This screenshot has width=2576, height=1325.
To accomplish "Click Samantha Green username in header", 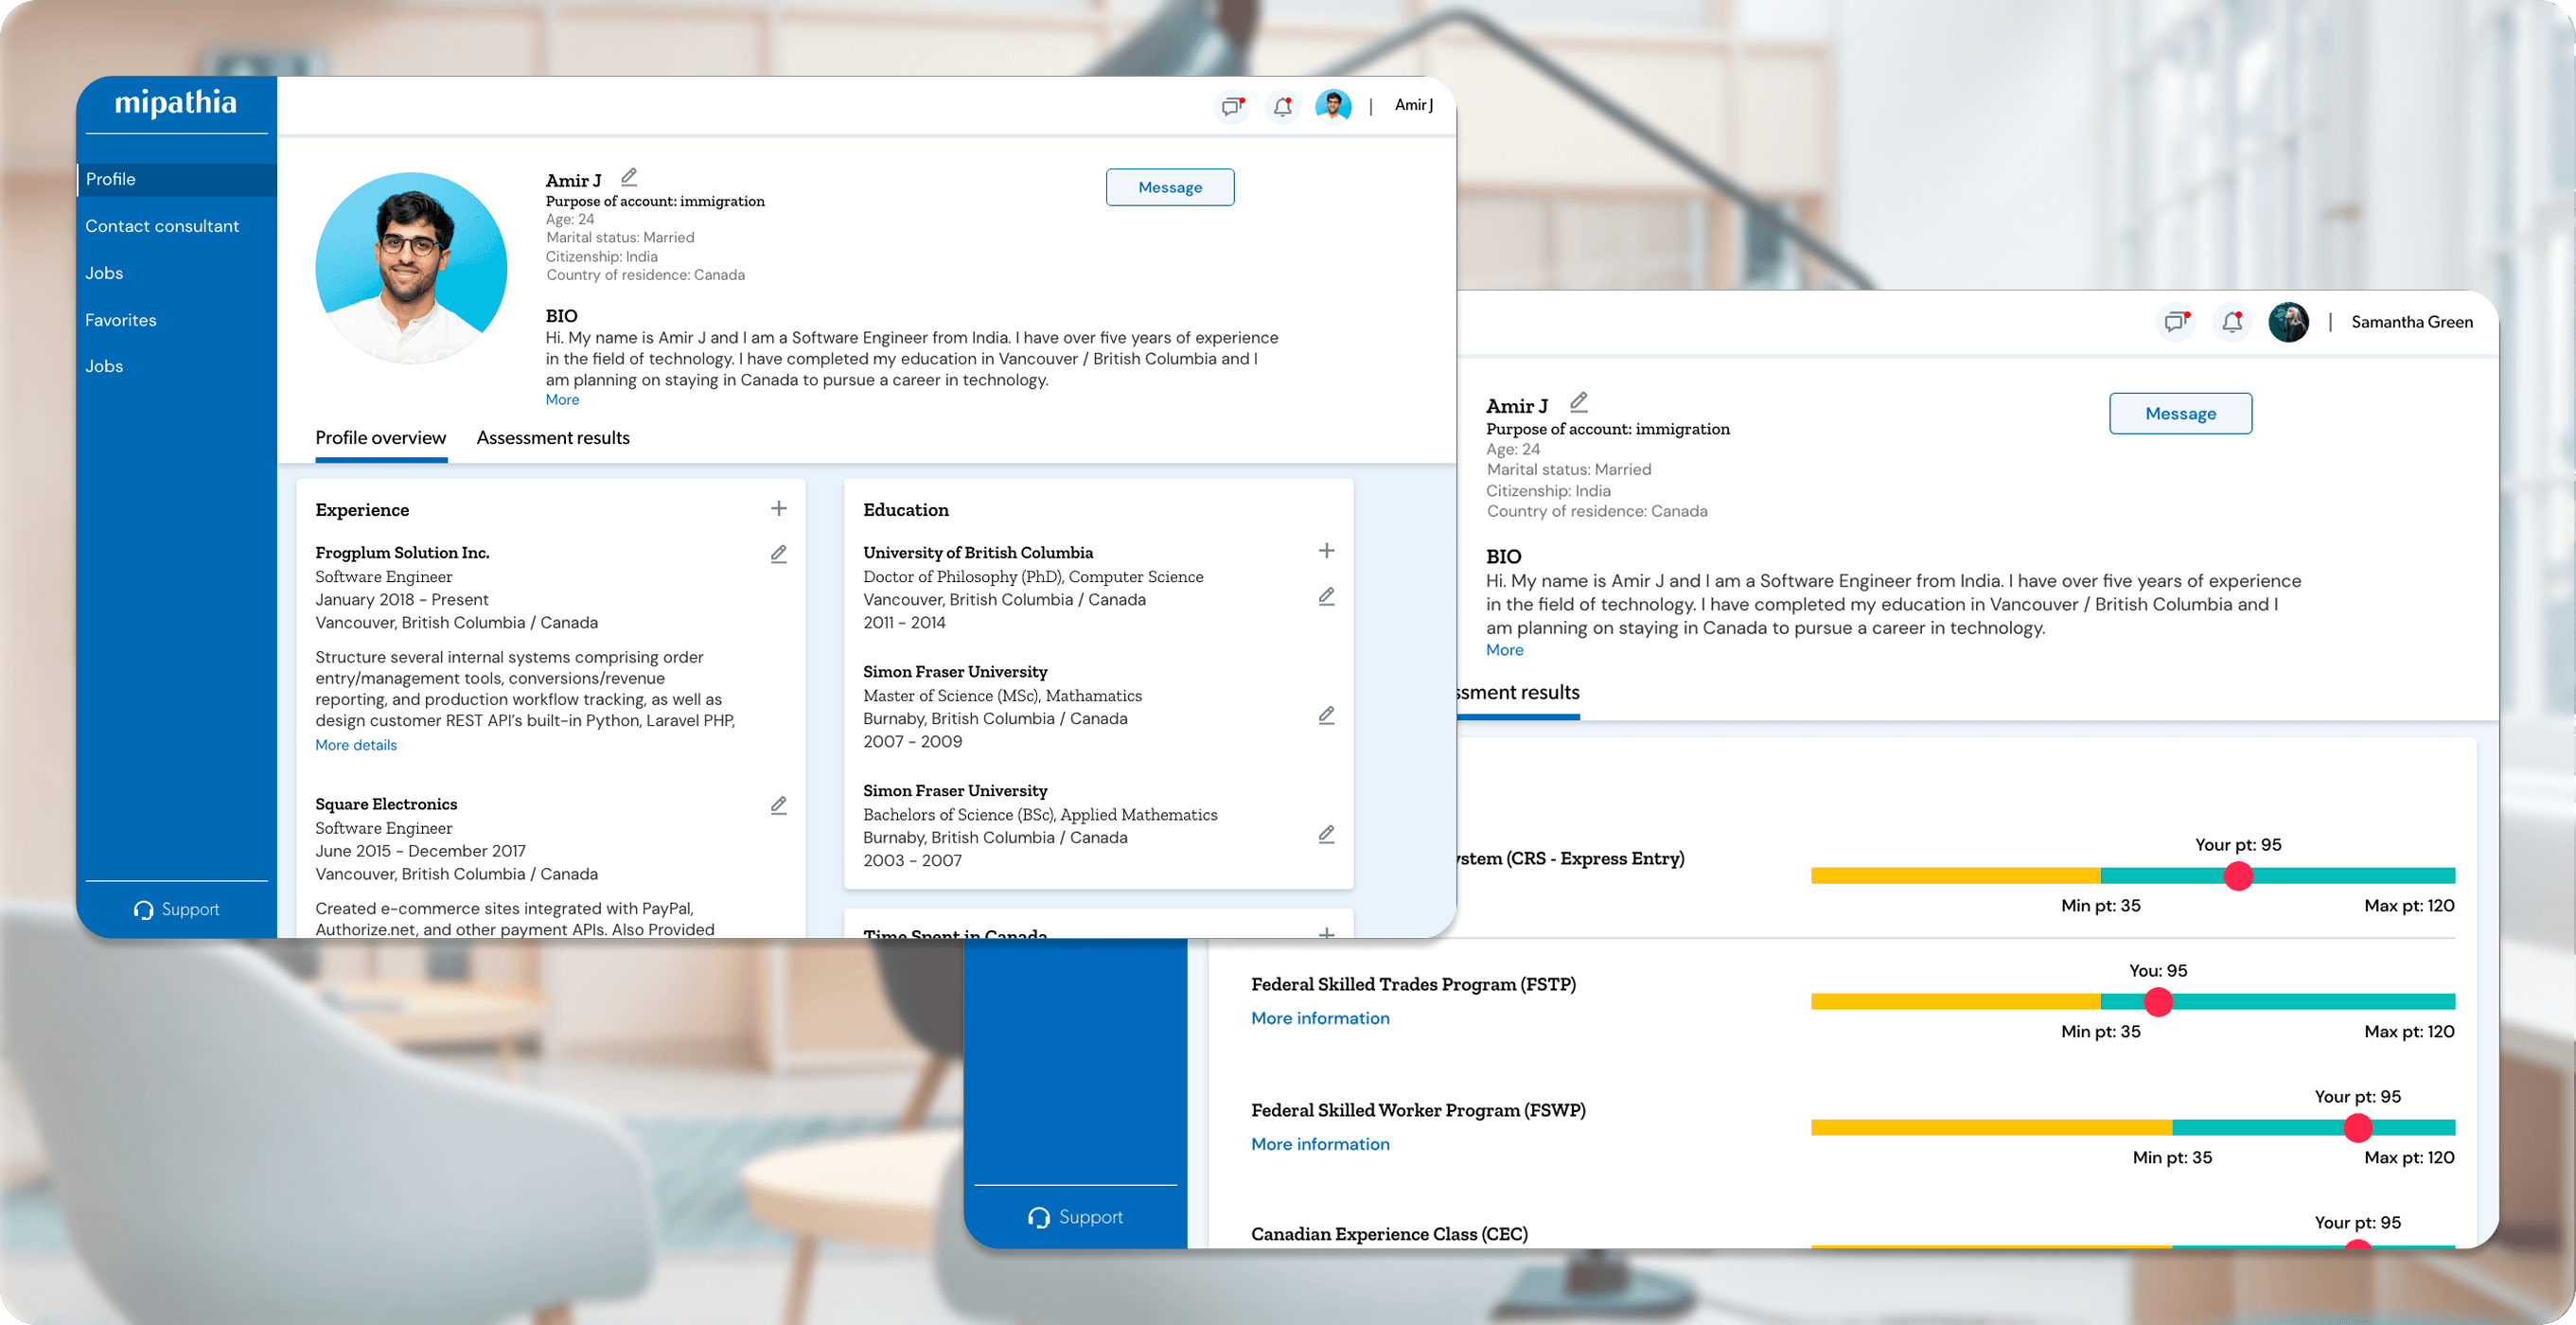I will point(2412,322).
